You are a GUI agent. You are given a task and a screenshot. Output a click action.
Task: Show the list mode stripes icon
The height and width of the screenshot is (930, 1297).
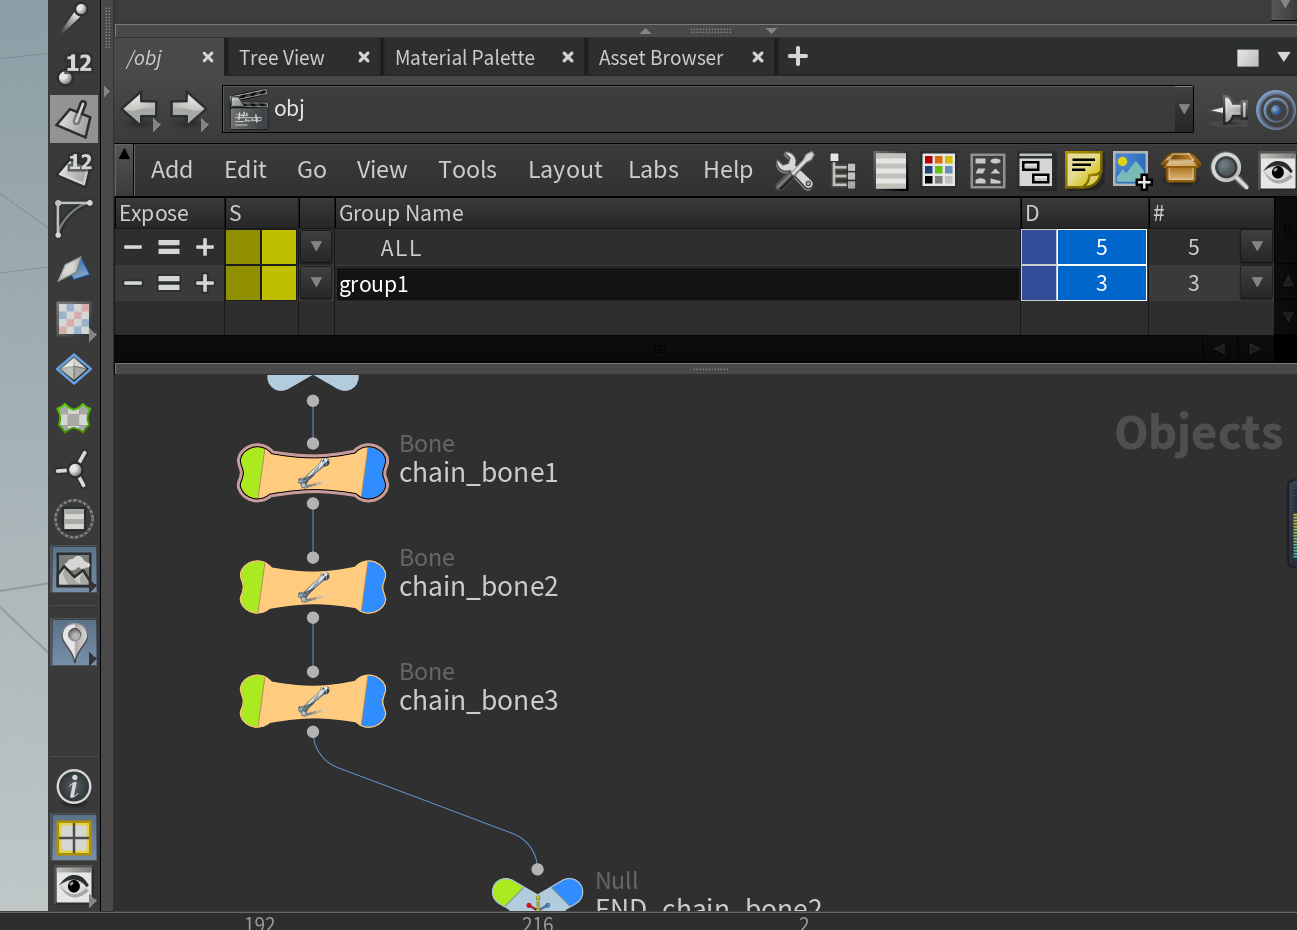890,170
